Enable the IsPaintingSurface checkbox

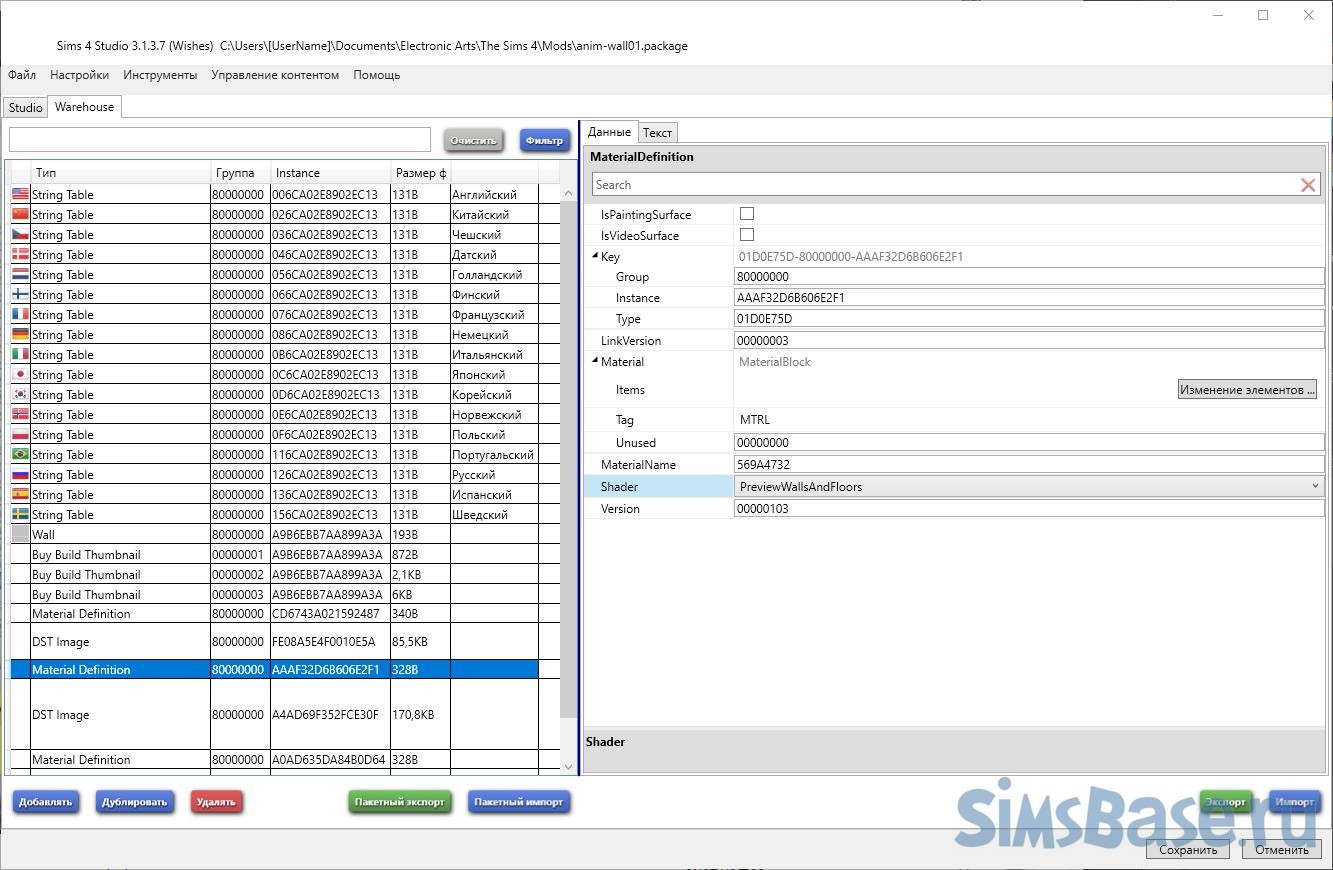coord(746,214)
